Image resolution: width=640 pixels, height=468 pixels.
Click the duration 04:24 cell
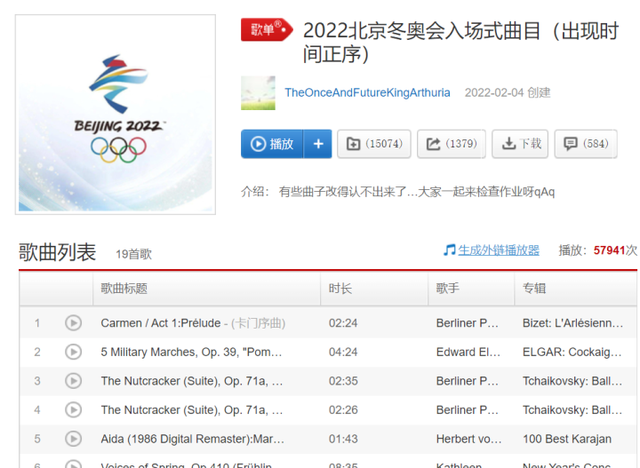click(343, 352)
